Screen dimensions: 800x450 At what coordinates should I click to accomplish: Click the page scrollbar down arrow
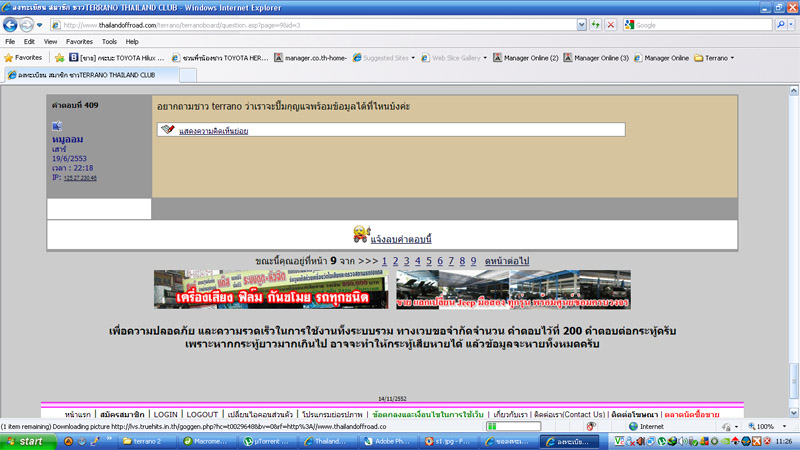794,413
